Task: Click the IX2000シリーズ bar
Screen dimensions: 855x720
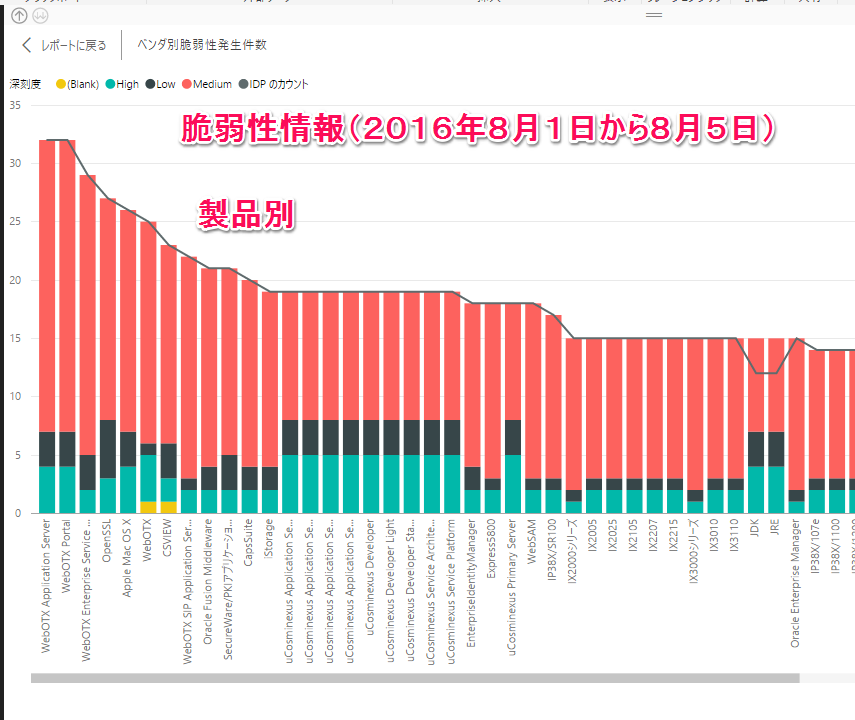Action: (x=574, y=425)
